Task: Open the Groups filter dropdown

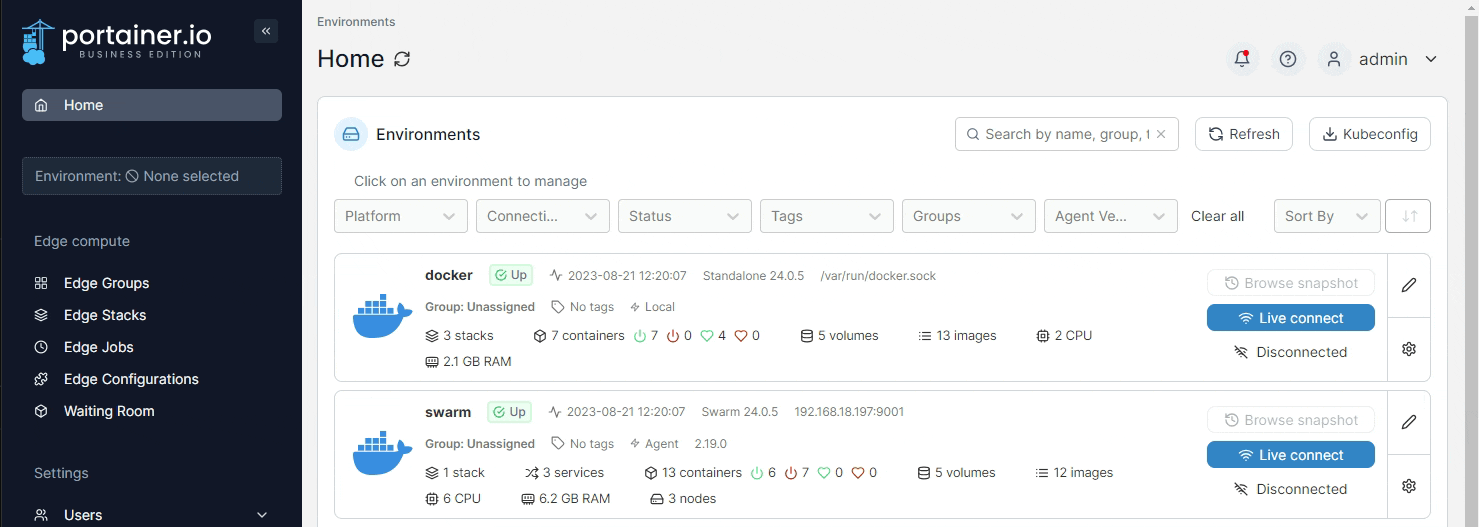Action: (x=969, y=216)
